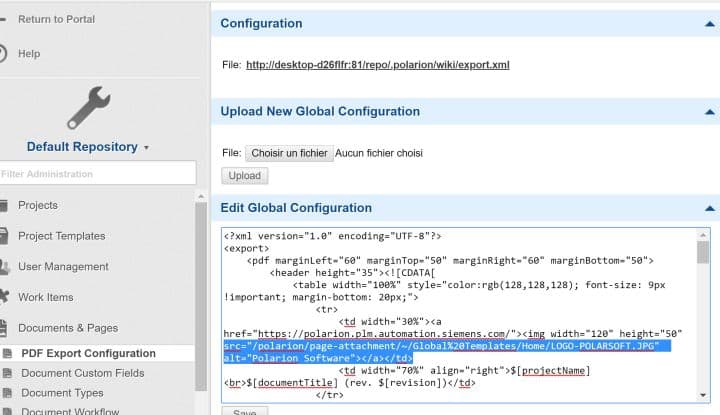Click the Documents & Pages icon
This screenshot has width=720, height=415.
[x=3, y=328]
